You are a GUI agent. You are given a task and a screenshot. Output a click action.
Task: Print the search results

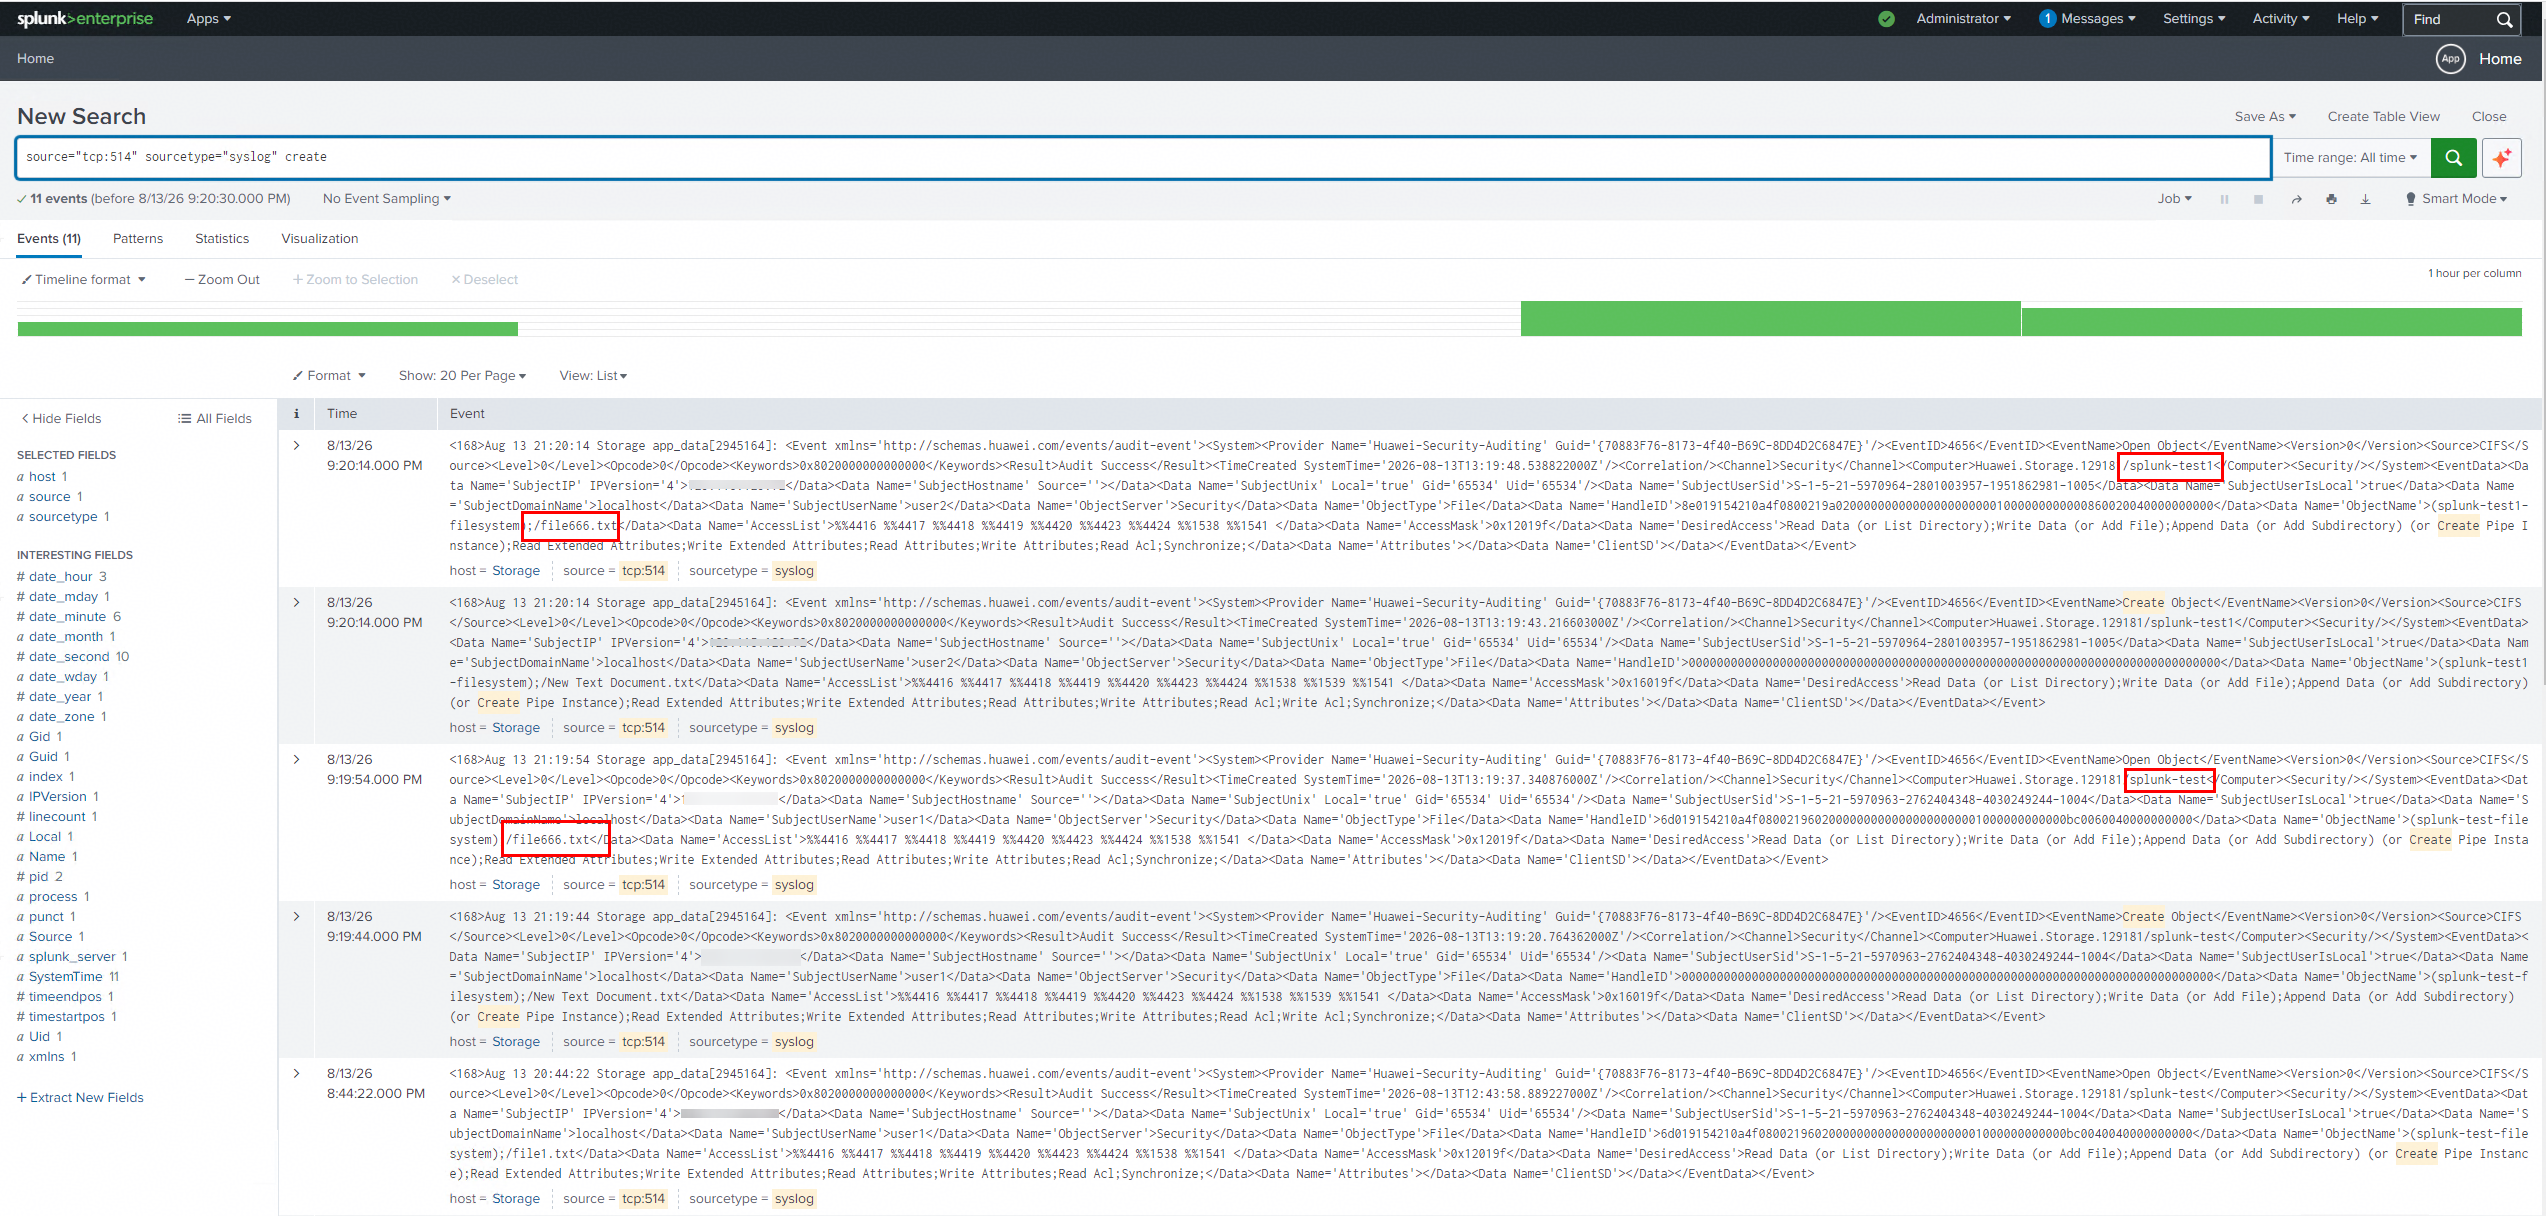pyautogui.click(x=2331, y=199)
